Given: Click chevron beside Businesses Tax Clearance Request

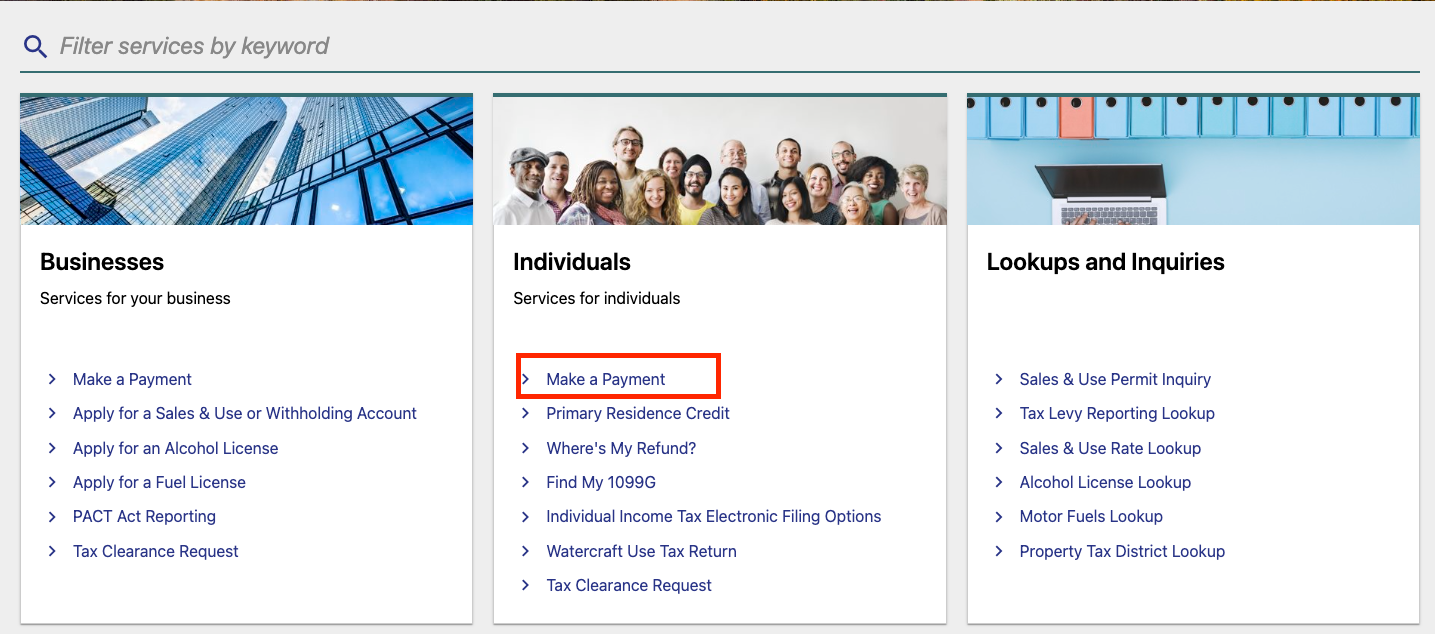Looking at the screenshot, I should [x=52, y=551].
